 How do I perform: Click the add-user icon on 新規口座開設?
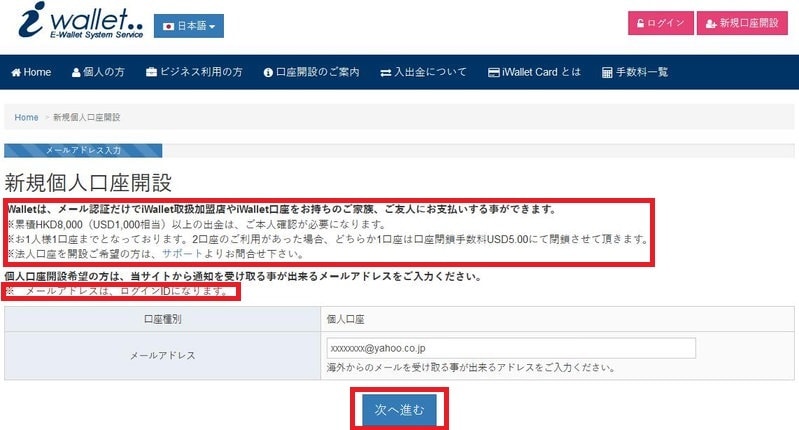[711, 23]
